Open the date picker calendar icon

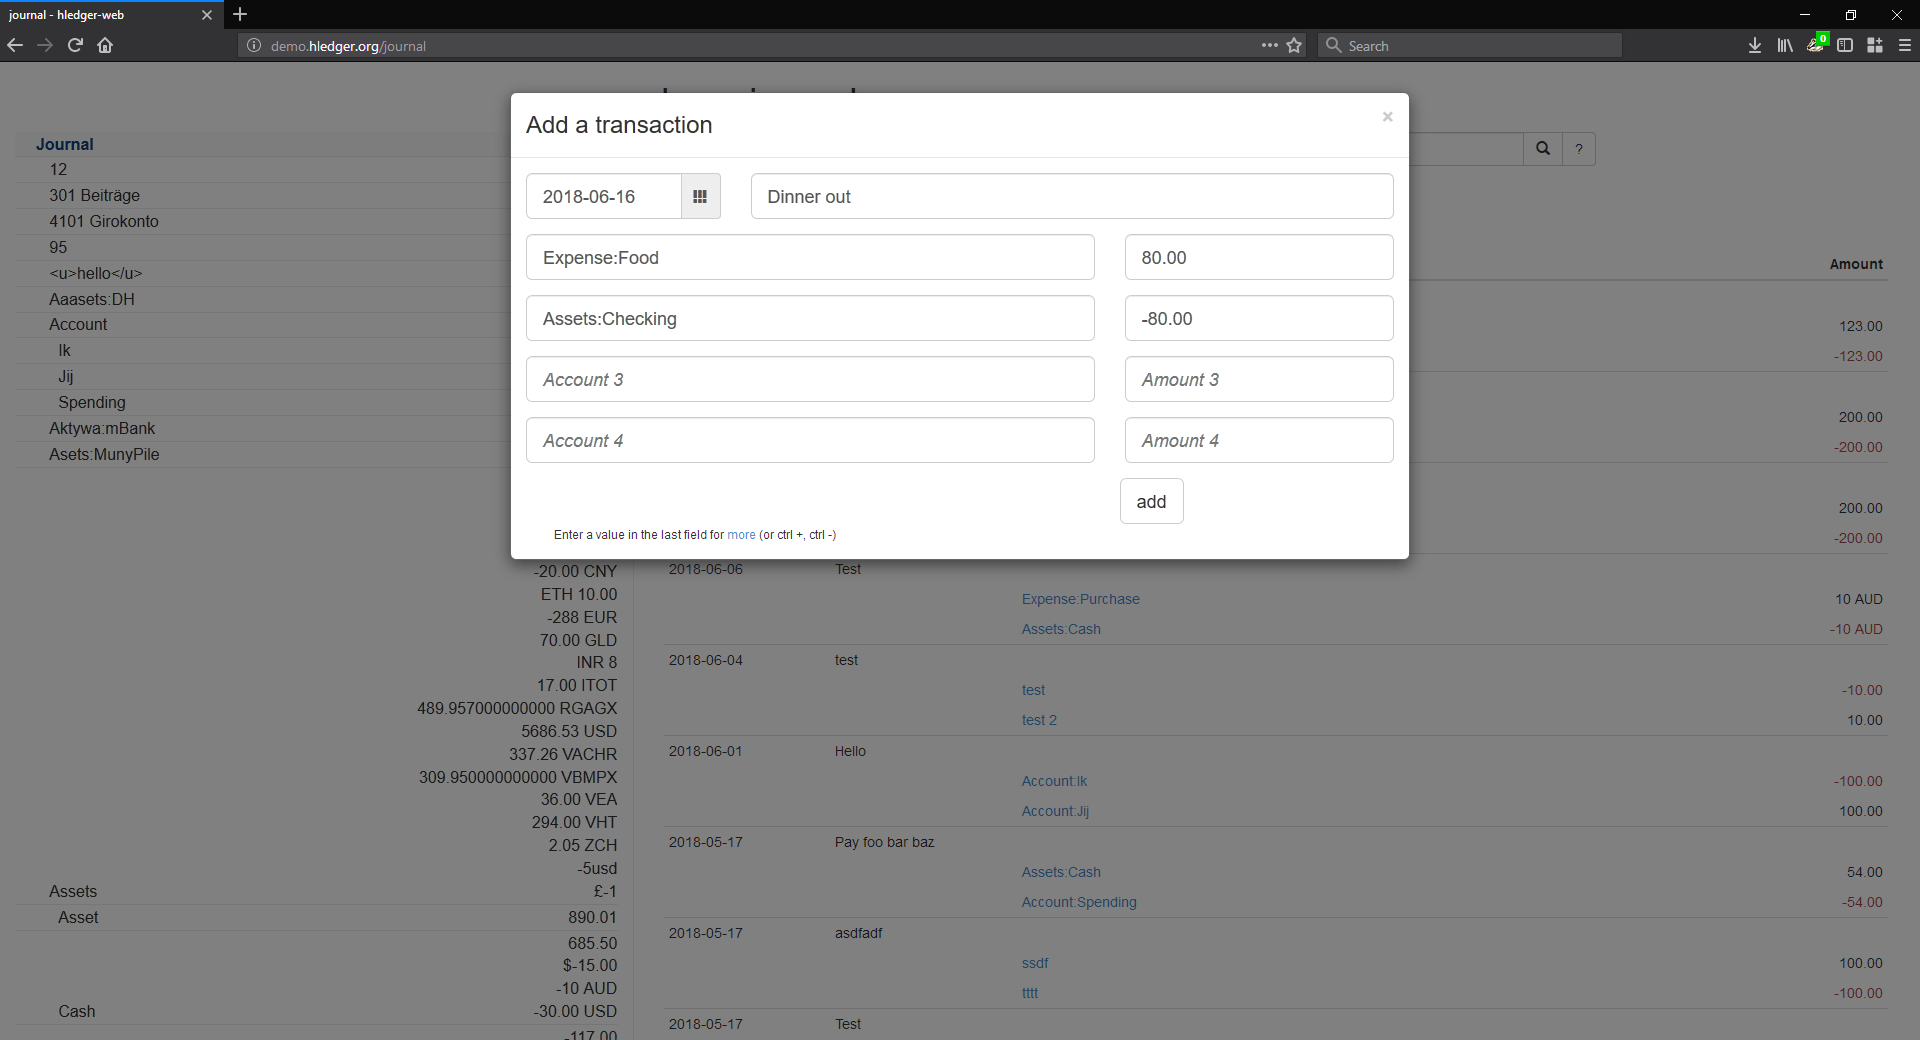point(700,197)
